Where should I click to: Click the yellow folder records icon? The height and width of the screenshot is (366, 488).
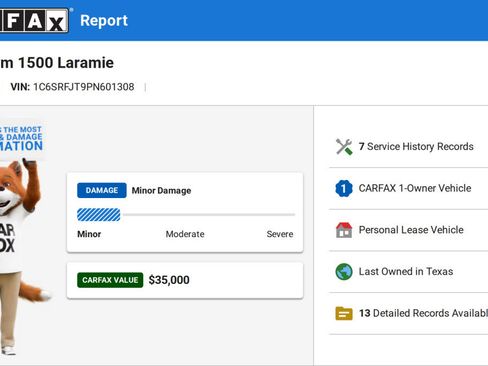tap(344, 313)
